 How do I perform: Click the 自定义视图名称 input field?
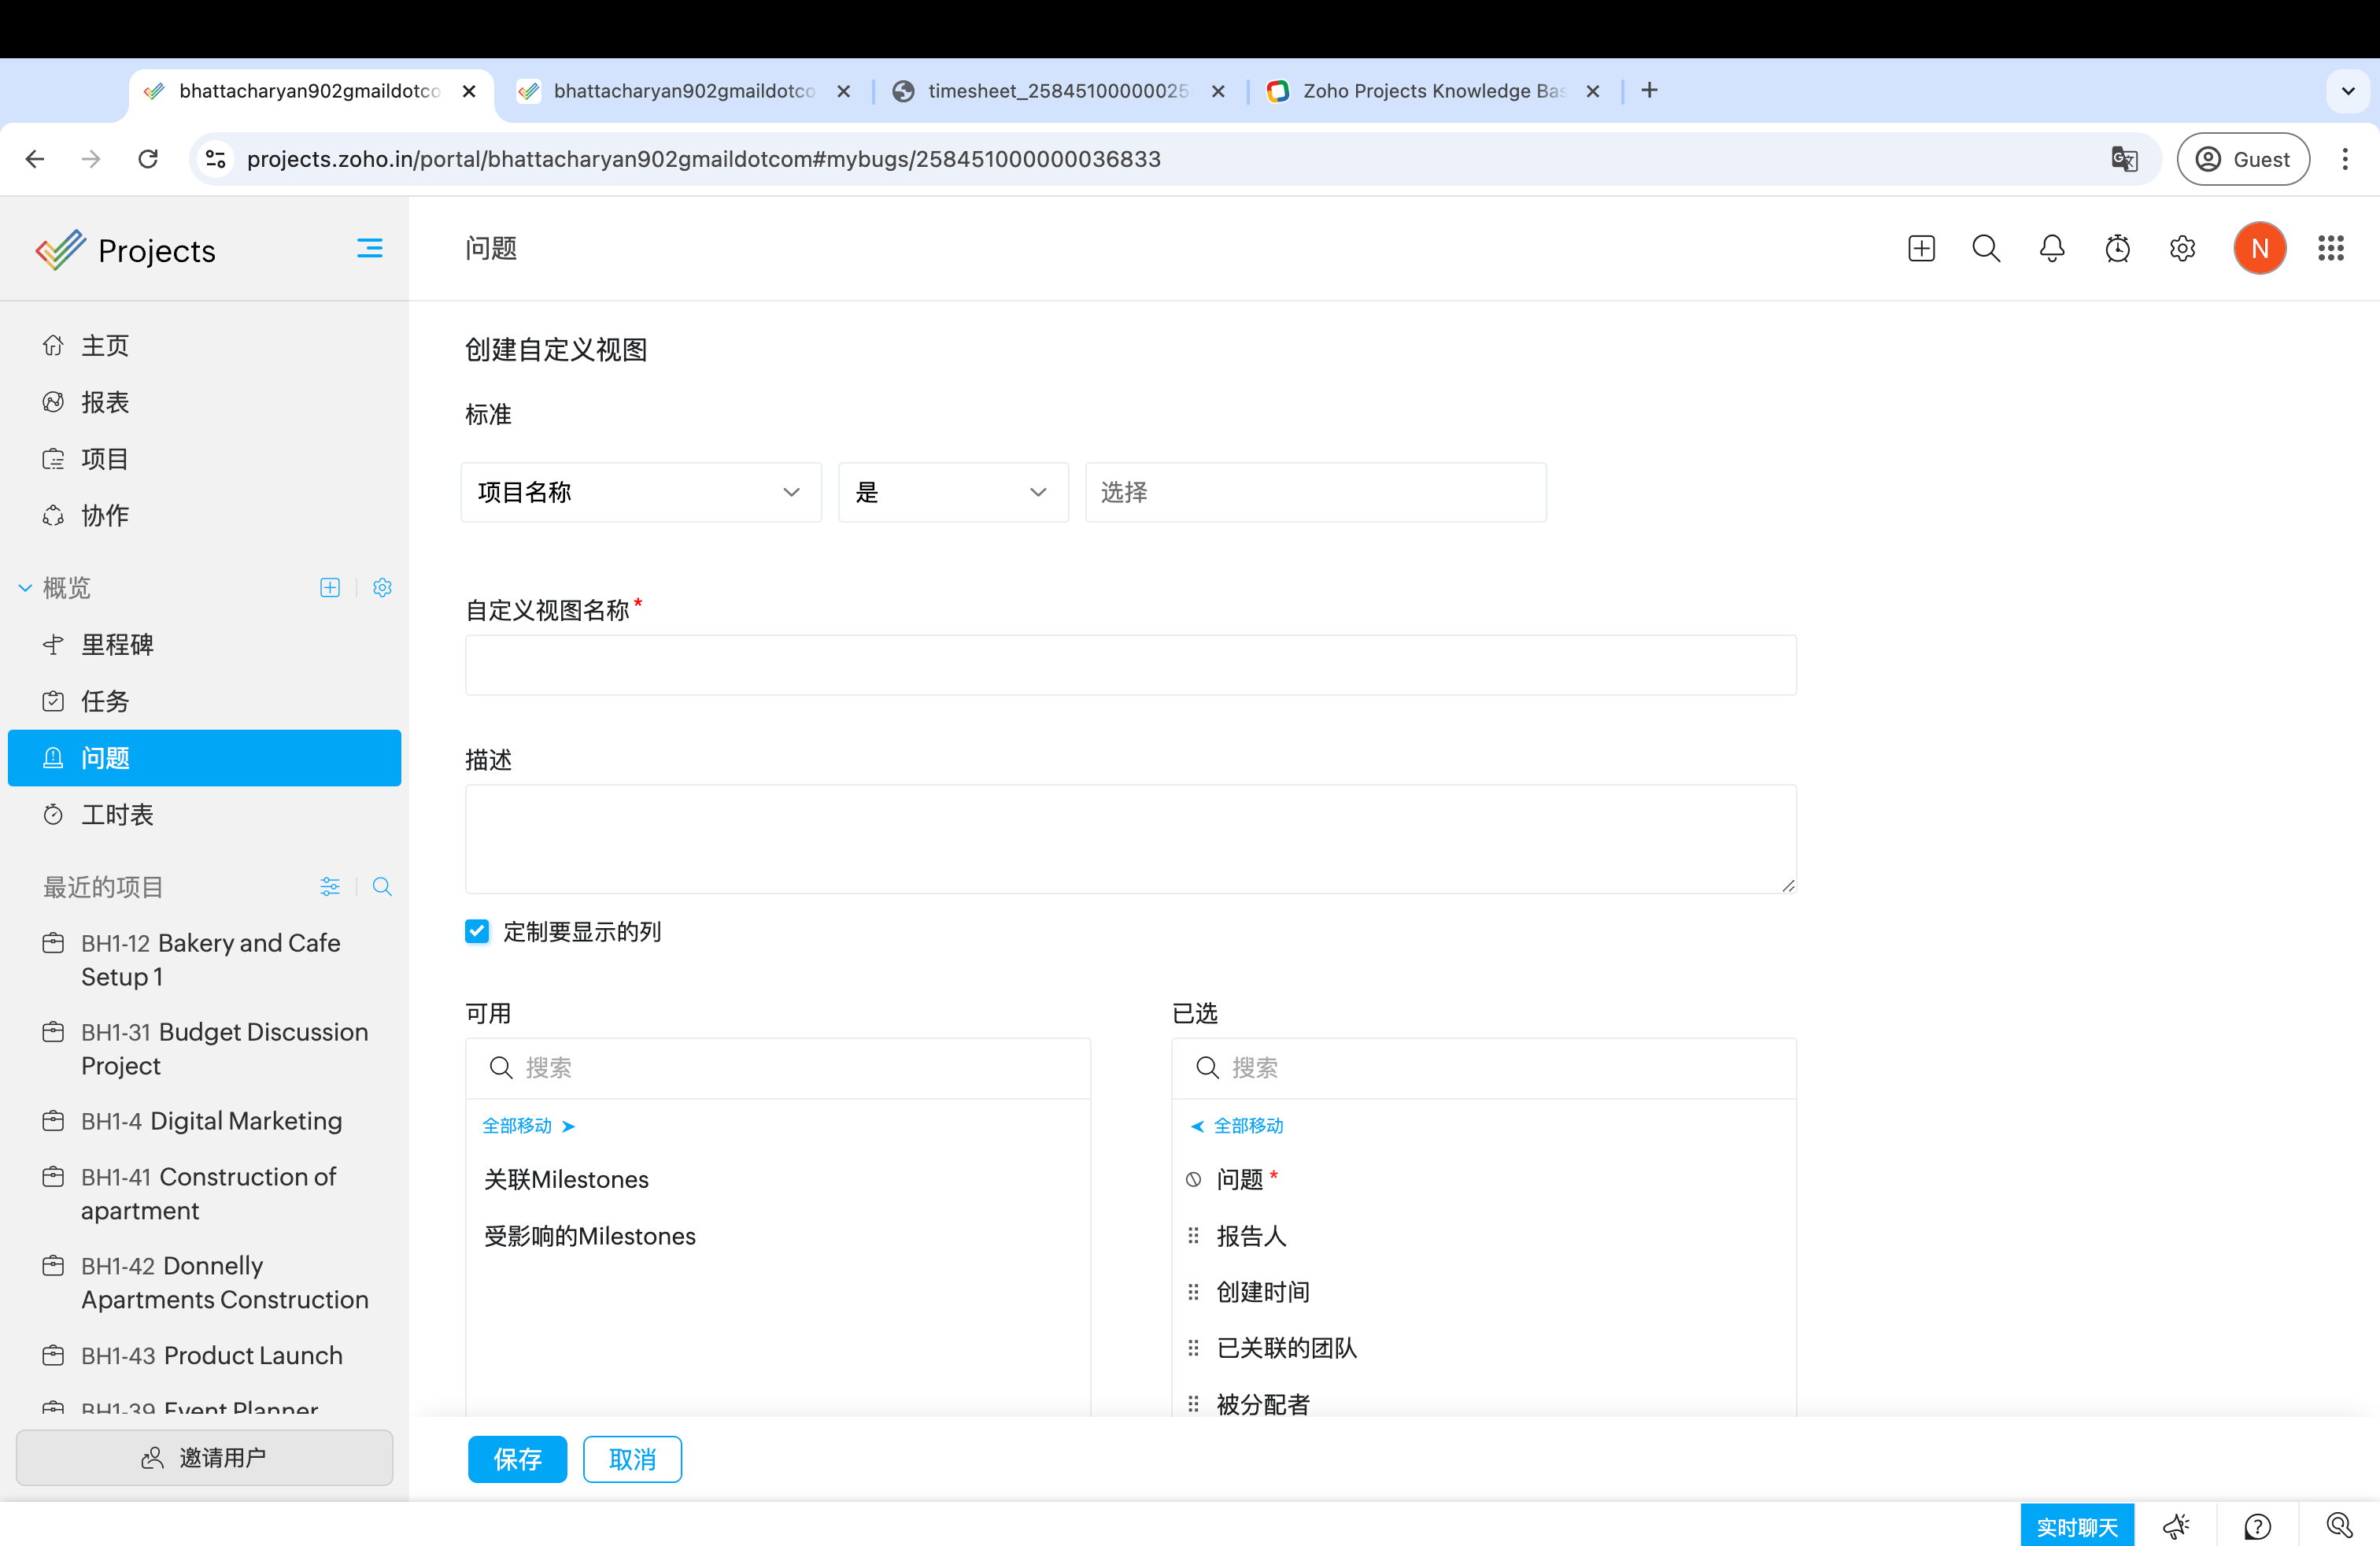click(x=1130, y=665)
